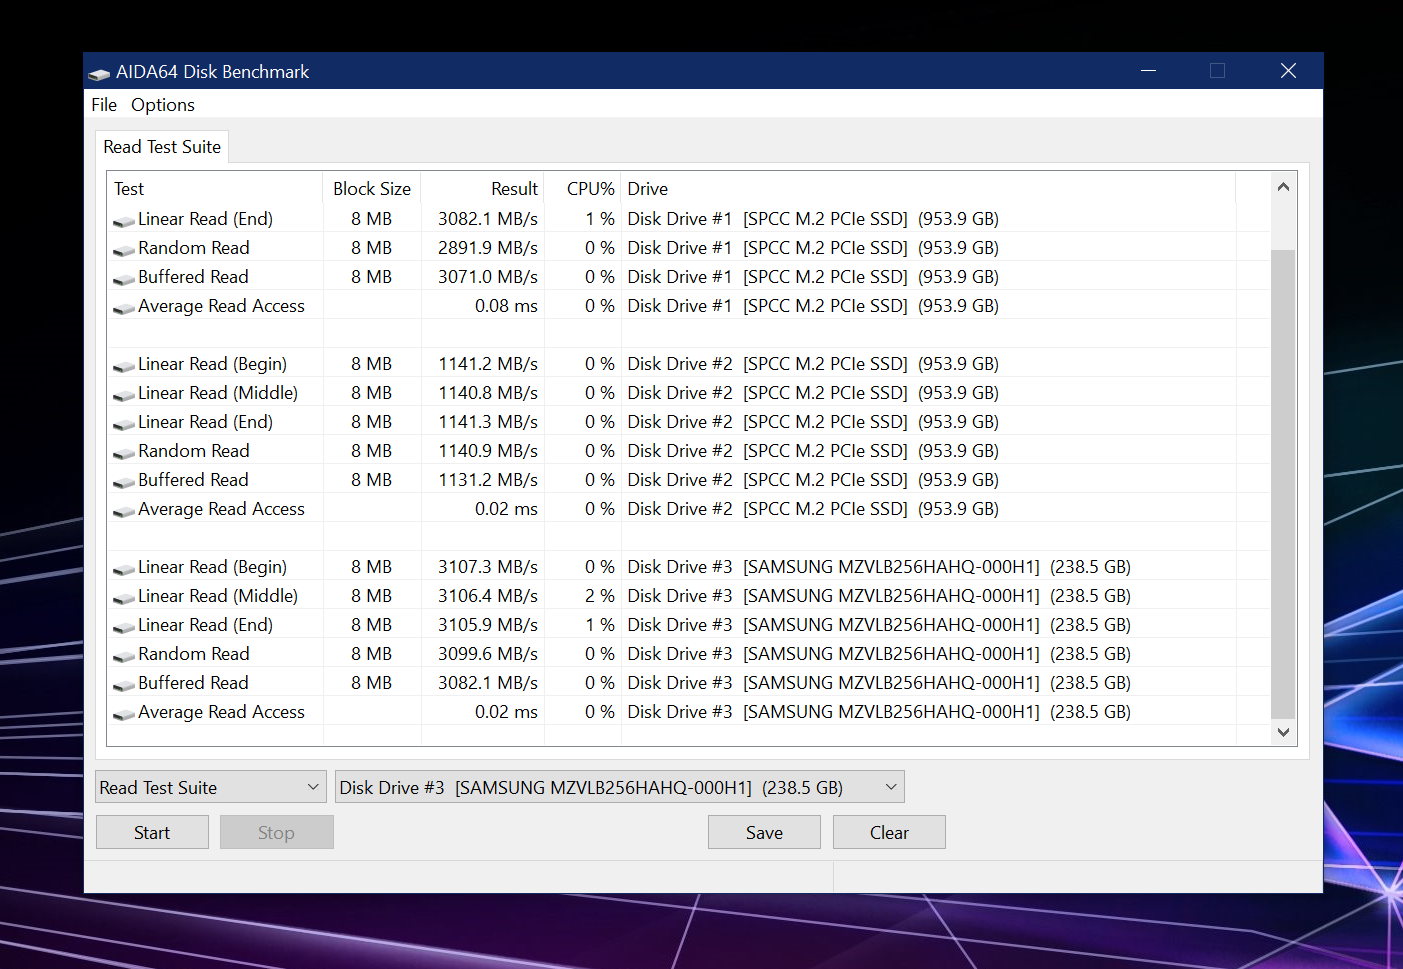Click the drive icon of Linear Read (Begin) 3107.3 MB/s
1403x969 pixels.
(124, 569)
